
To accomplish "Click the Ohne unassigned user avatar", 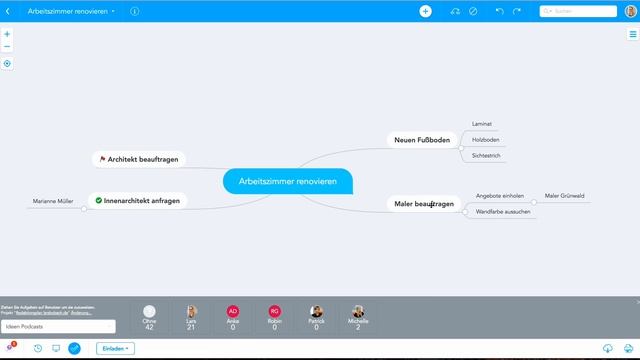I will (x=149, y=311).
